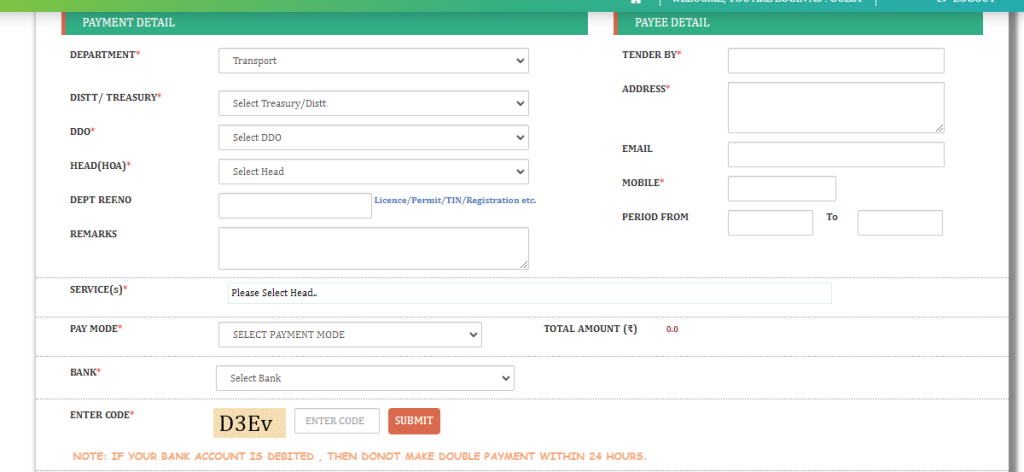Click the Email input field

836,154
